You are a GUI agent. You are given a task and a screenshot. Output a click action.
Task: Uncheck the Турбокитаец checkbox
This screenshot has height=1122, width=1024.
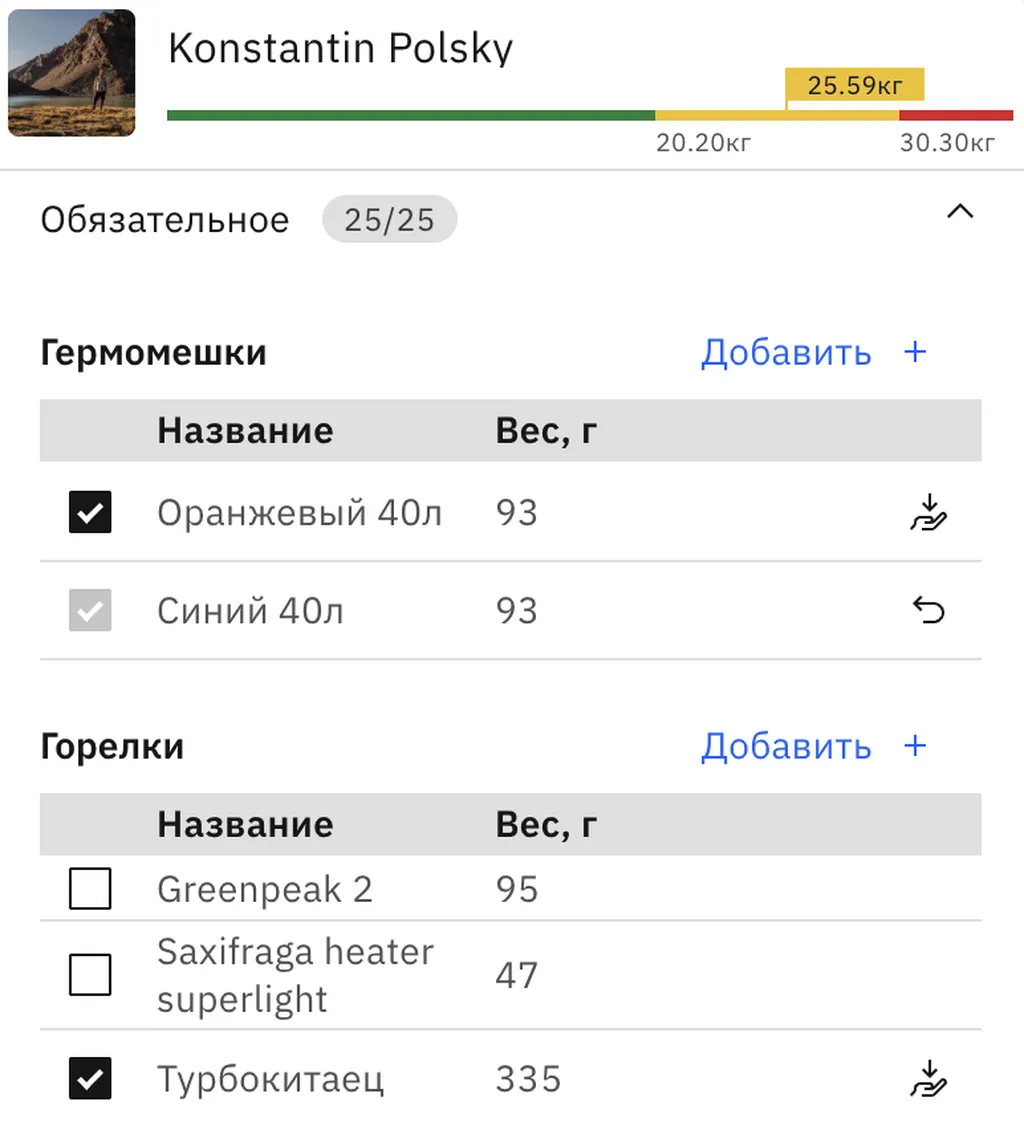(x=90, y=1080)
